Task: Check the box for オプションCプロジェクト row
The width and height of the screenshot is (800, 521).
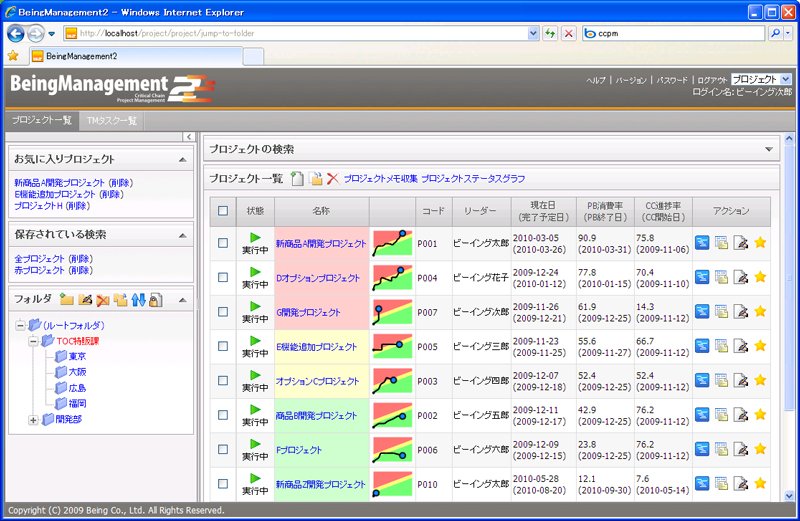Action: coord(223,381)
